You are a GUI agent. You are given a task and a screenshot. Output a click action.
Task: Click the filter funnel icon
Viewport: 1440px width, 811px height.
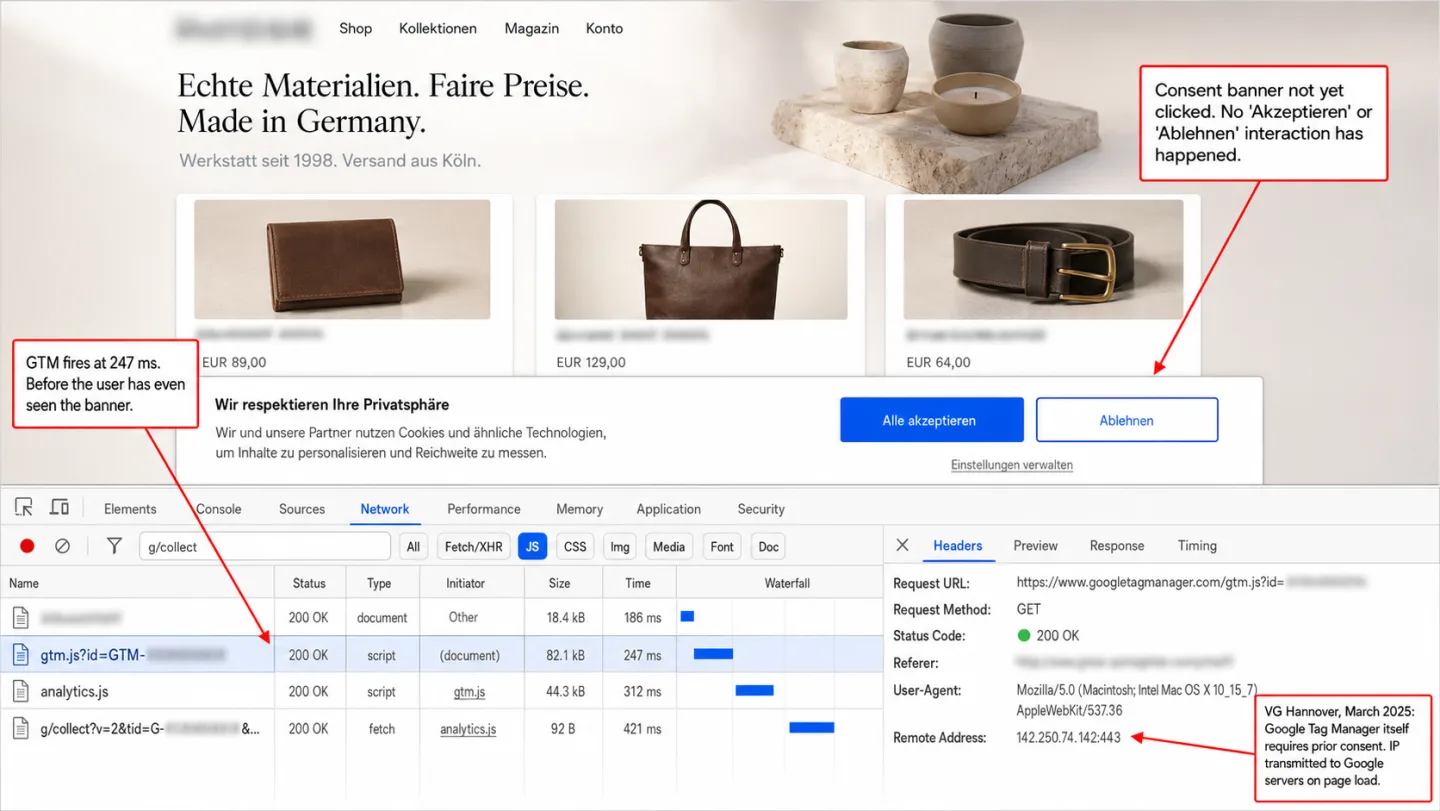coord(114,546)
